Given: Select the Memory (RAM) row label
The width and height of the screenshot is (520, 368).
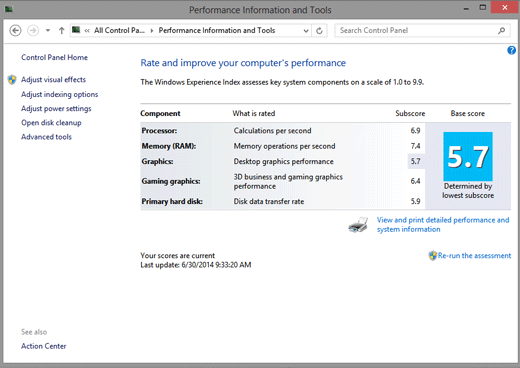Looking at the screenshot, I should [169, 146].
